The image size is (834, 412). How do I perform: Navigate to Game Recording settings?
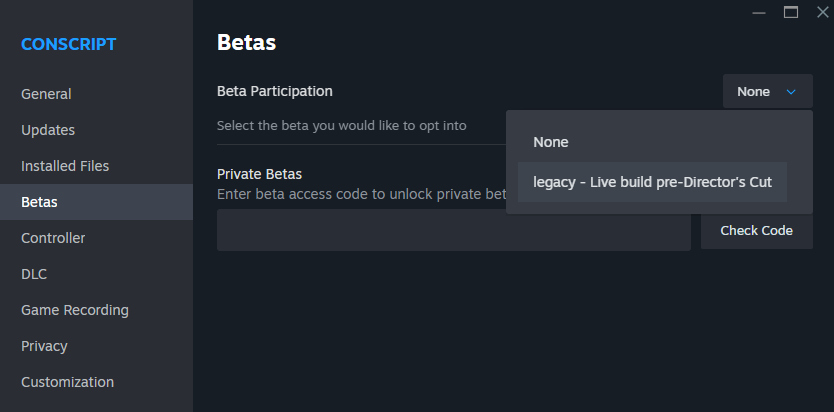(x=75, y=310)
